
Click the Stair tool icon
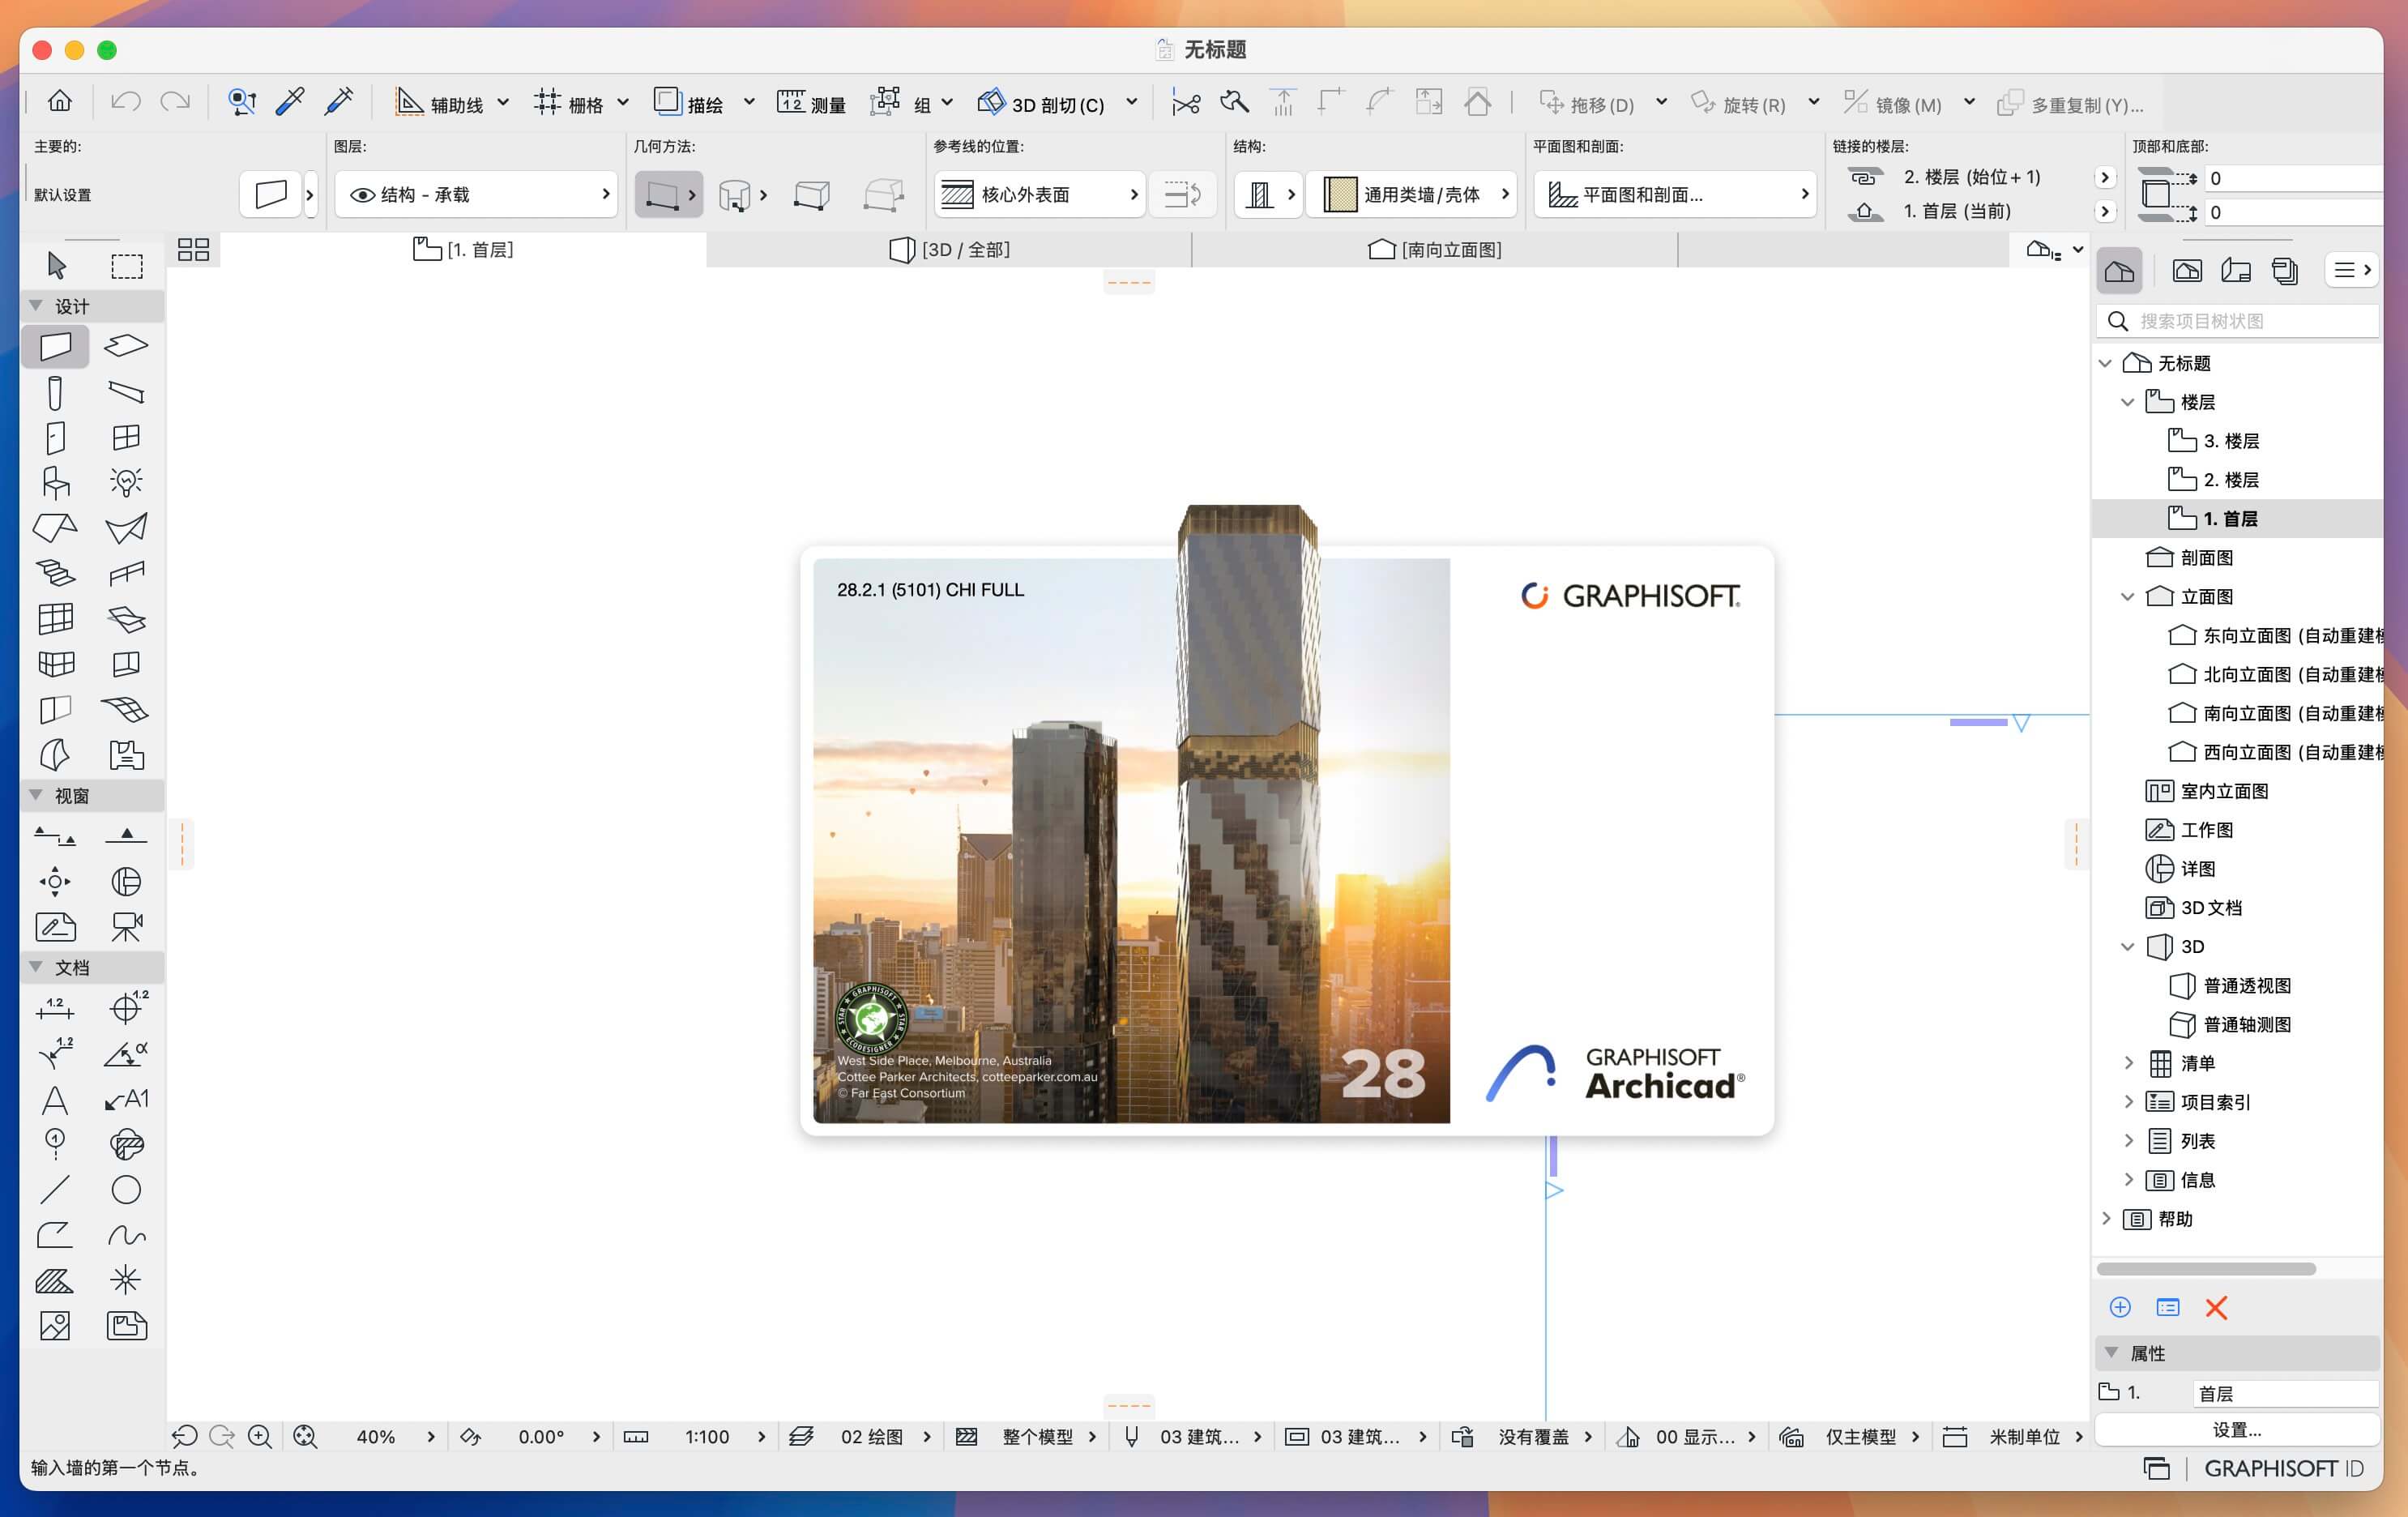55,573
